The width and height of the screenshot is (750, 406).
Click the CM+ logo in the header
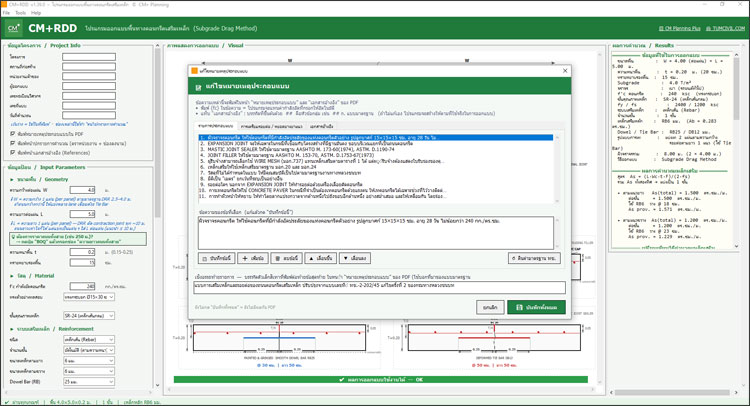point(13,28)
